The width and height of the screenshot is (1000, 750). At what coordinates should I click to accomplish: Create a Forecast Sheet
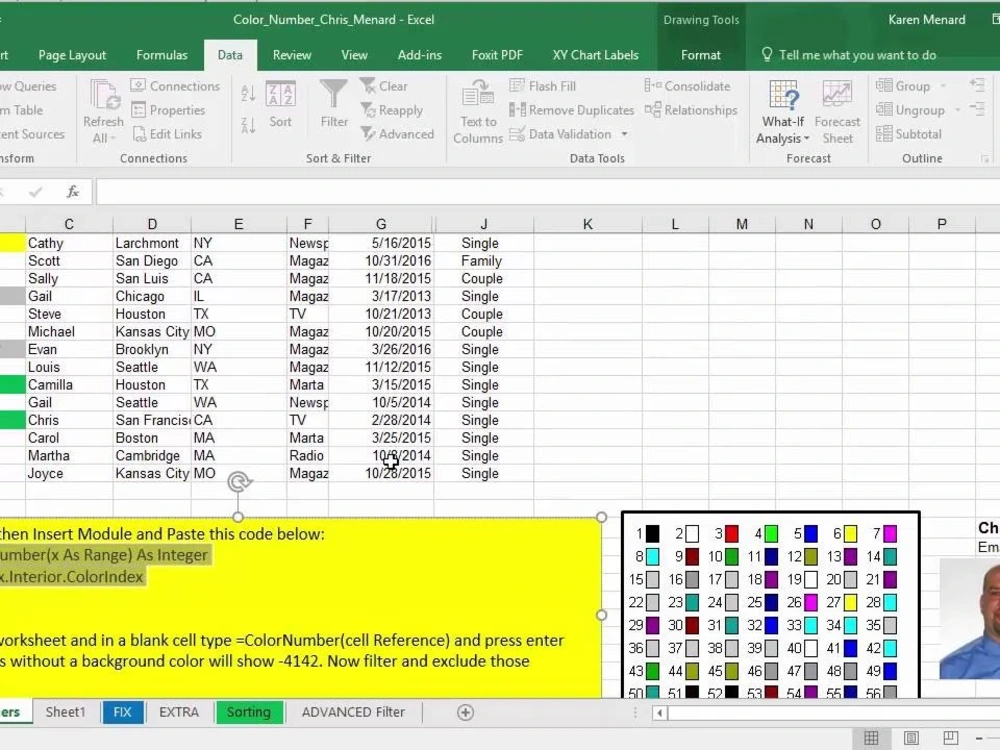837,112
